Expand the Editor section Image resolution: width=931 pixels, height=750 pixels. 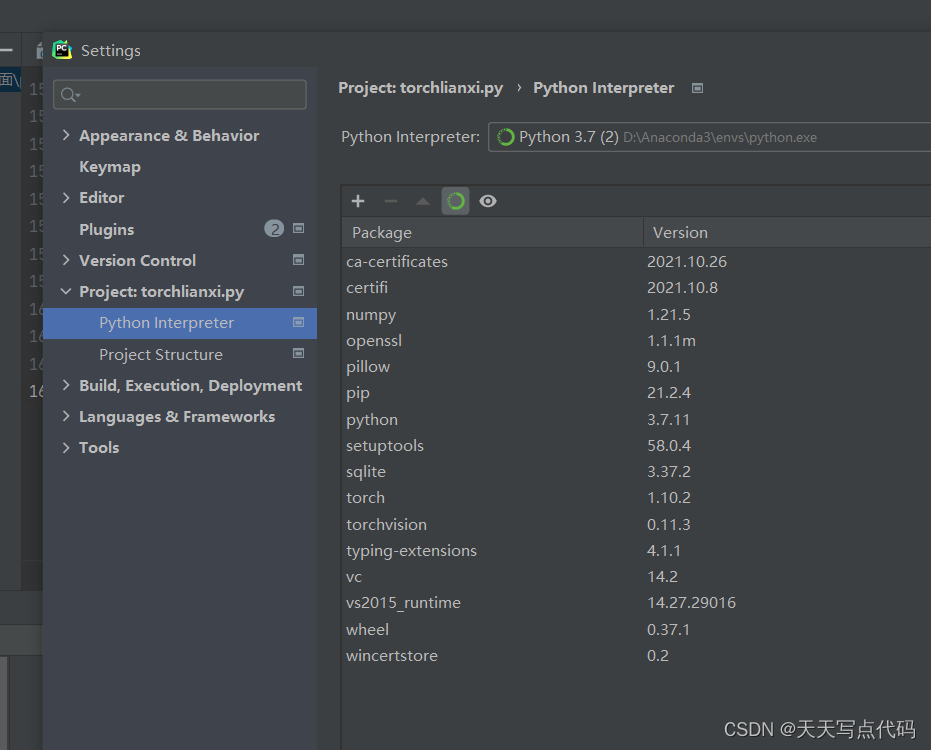(66, 198)
